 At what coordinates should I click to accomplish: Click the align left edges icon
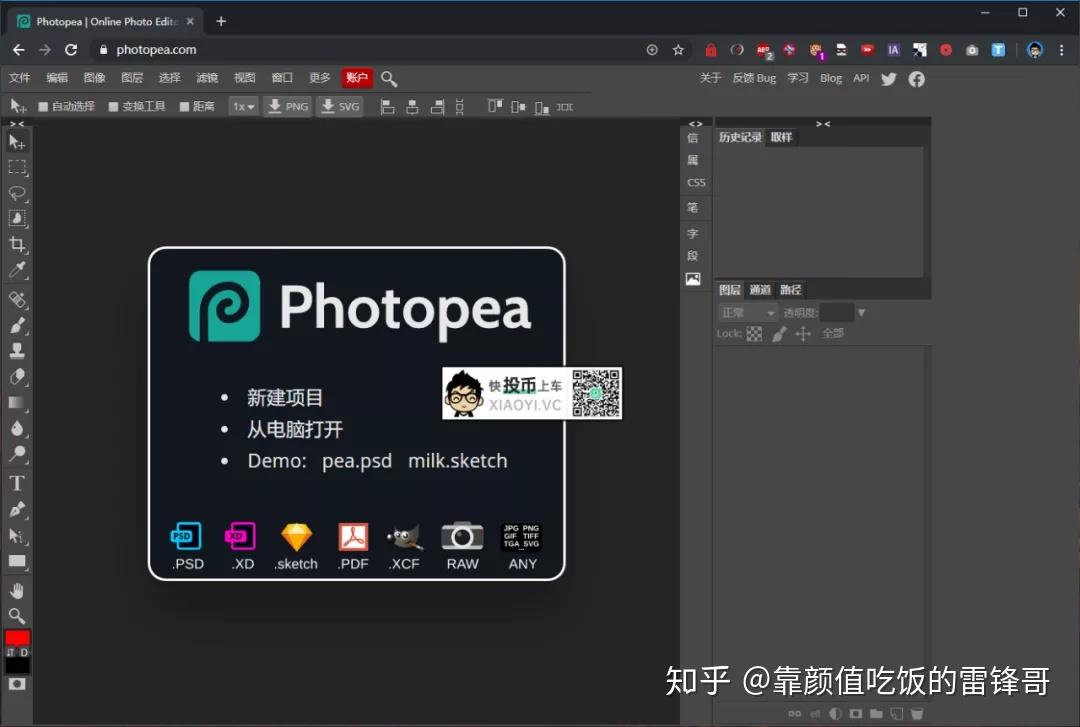388,107
